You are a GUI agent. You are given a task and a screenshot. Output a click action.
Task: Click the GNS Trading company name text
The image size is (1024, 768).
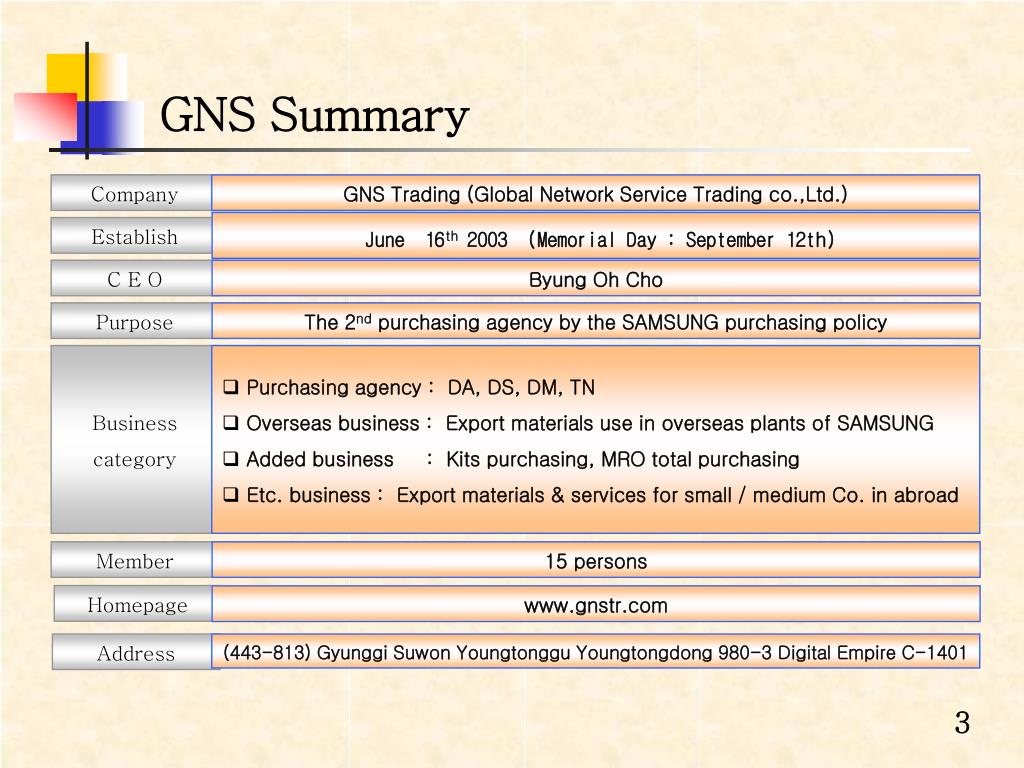pyautogui.click(x=595, y=194)
